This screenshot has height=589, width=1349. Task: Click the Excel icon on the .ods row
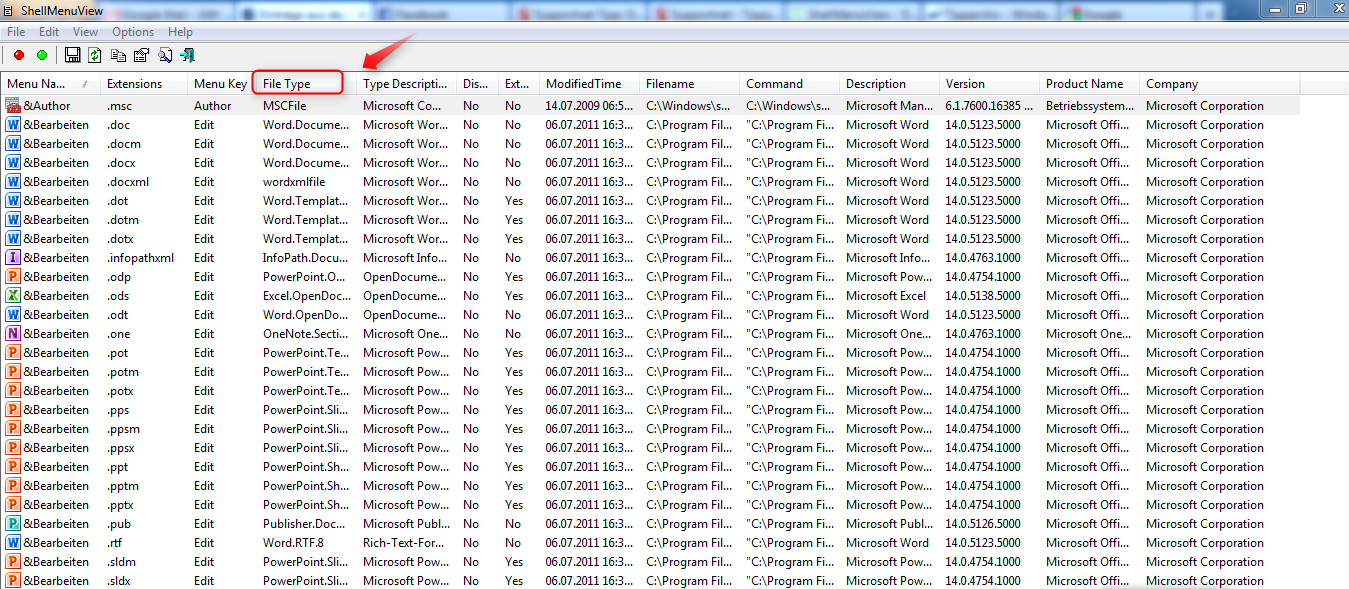point(13,295)
